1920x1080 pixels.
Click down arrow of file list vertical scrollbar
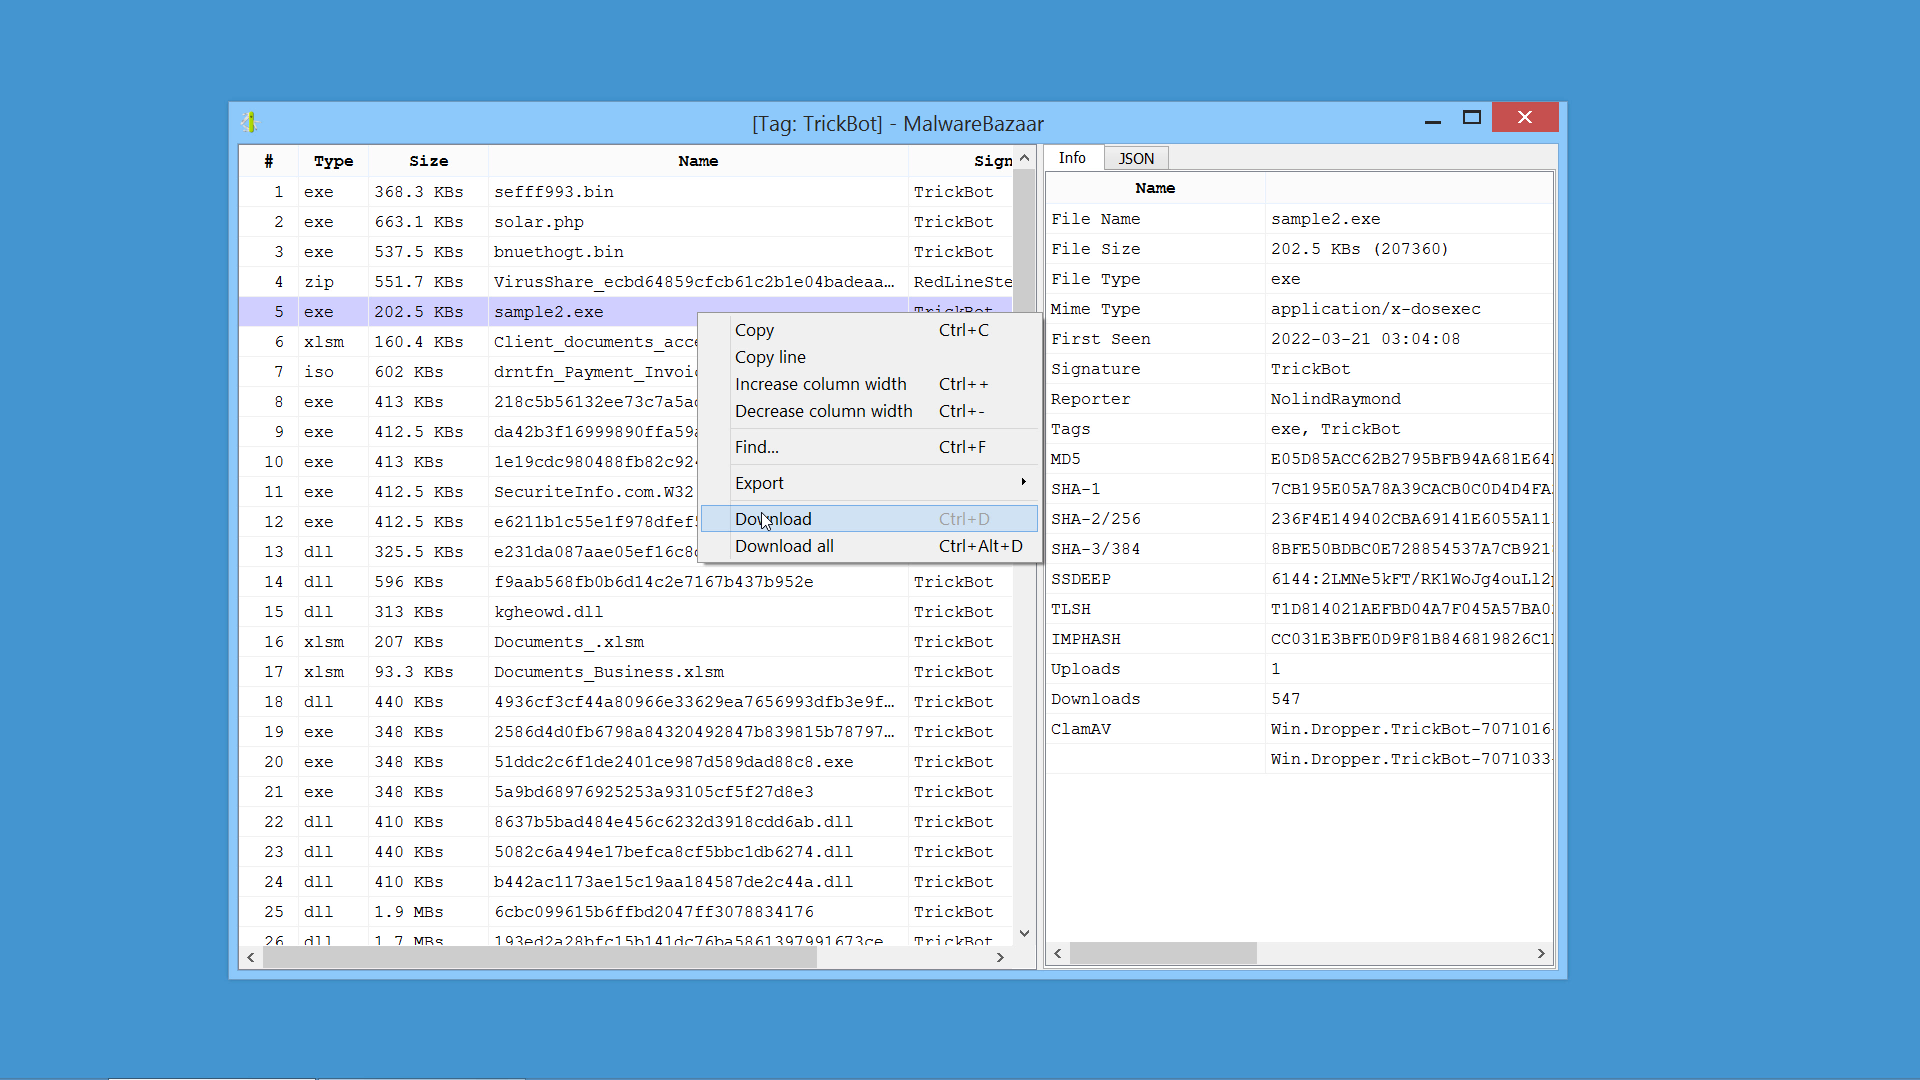(1024, 933)
